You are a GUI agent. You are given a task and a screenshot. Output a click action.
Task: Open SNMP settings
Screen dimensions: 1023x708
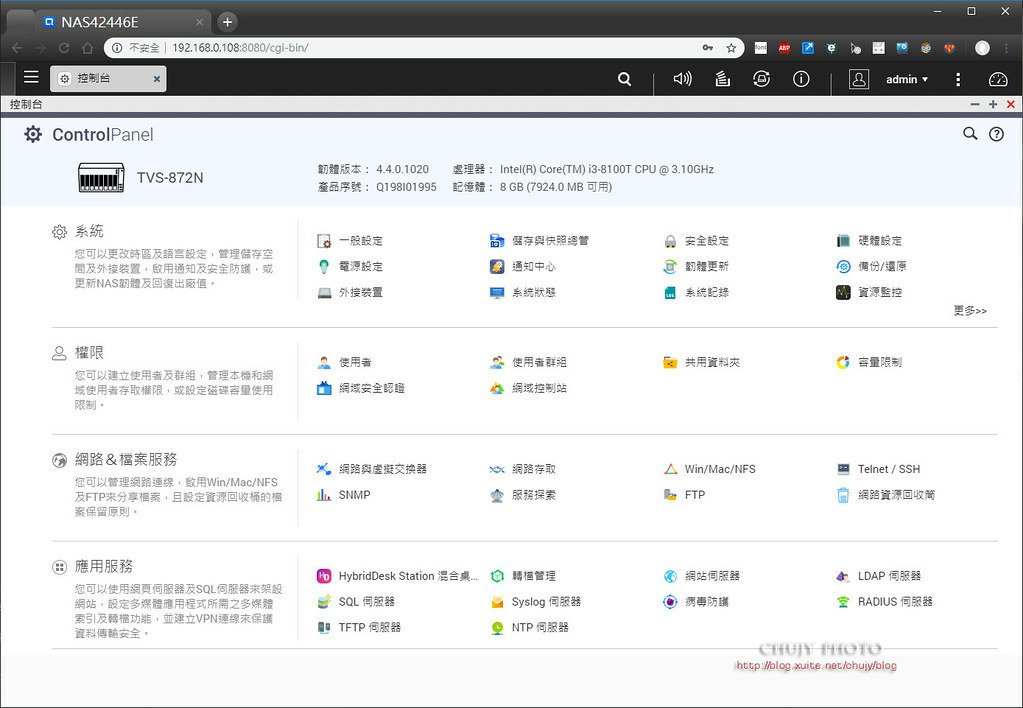pos(344,495)
